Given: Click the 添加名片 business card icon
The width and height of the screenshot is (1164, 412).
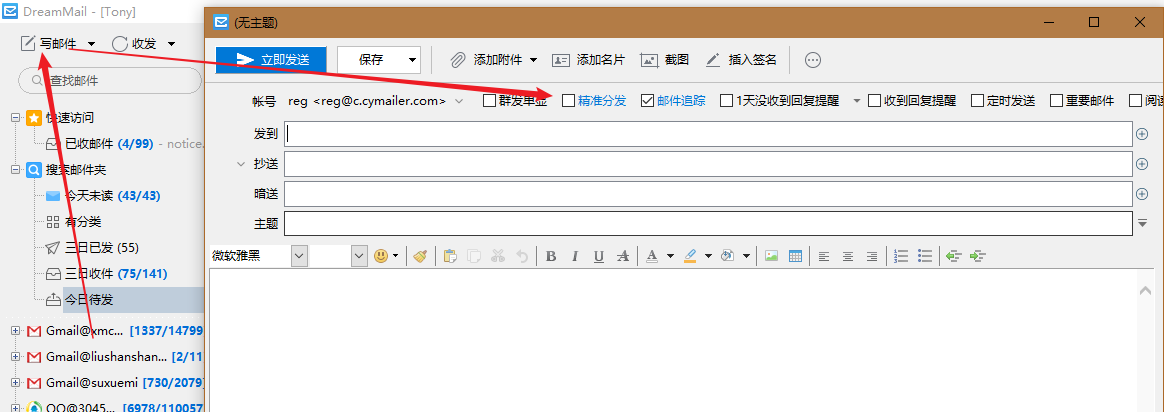Looking at the screenshot, I should pyautogui.click(x=560, y=60).
